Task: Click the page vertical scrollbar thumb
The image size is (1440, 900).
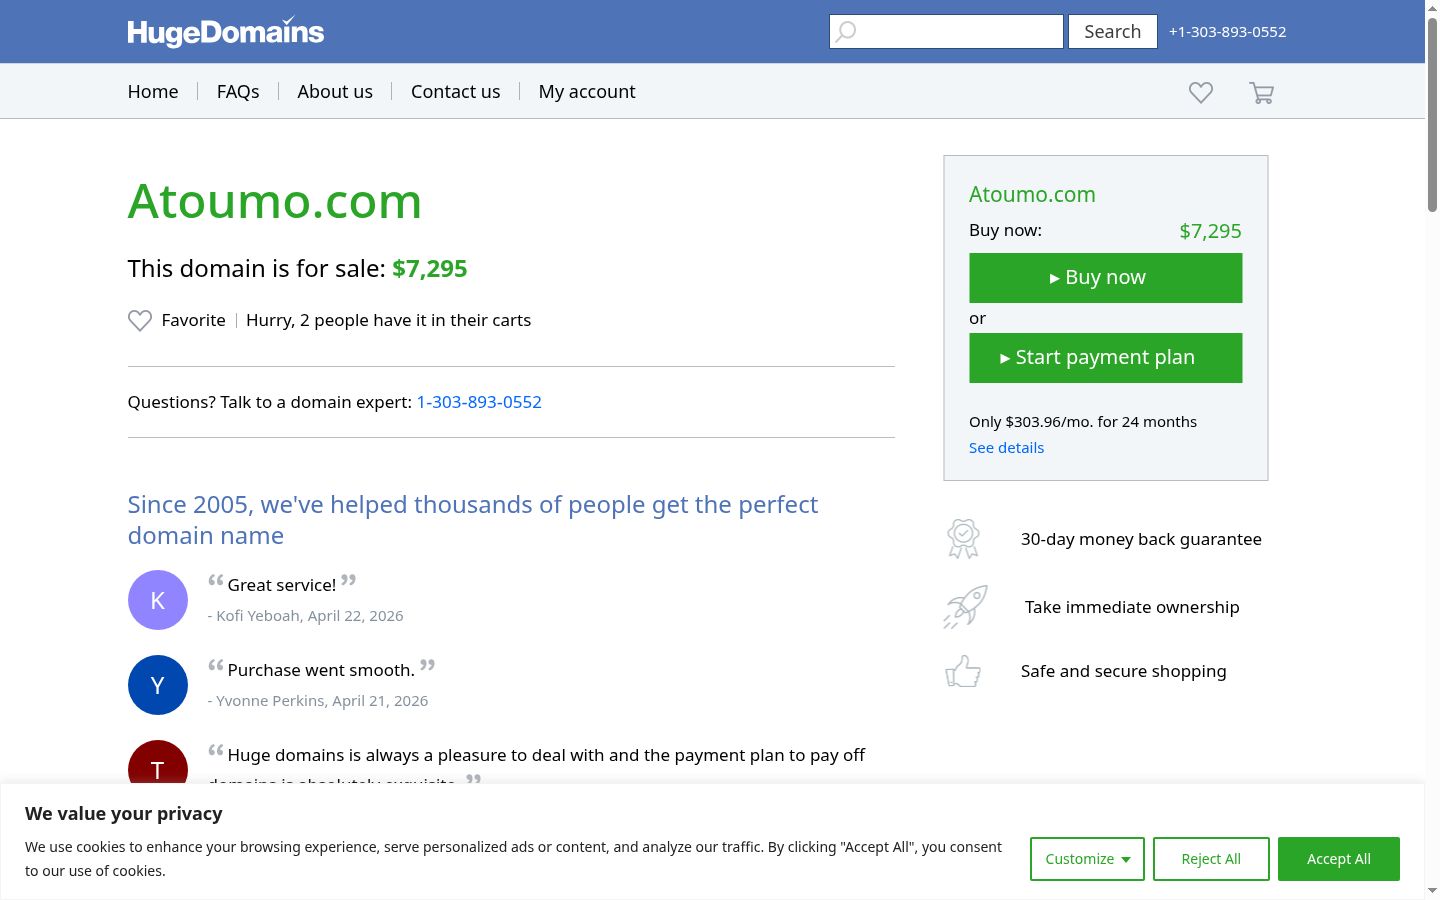Action: click(x=1432, y=115)
